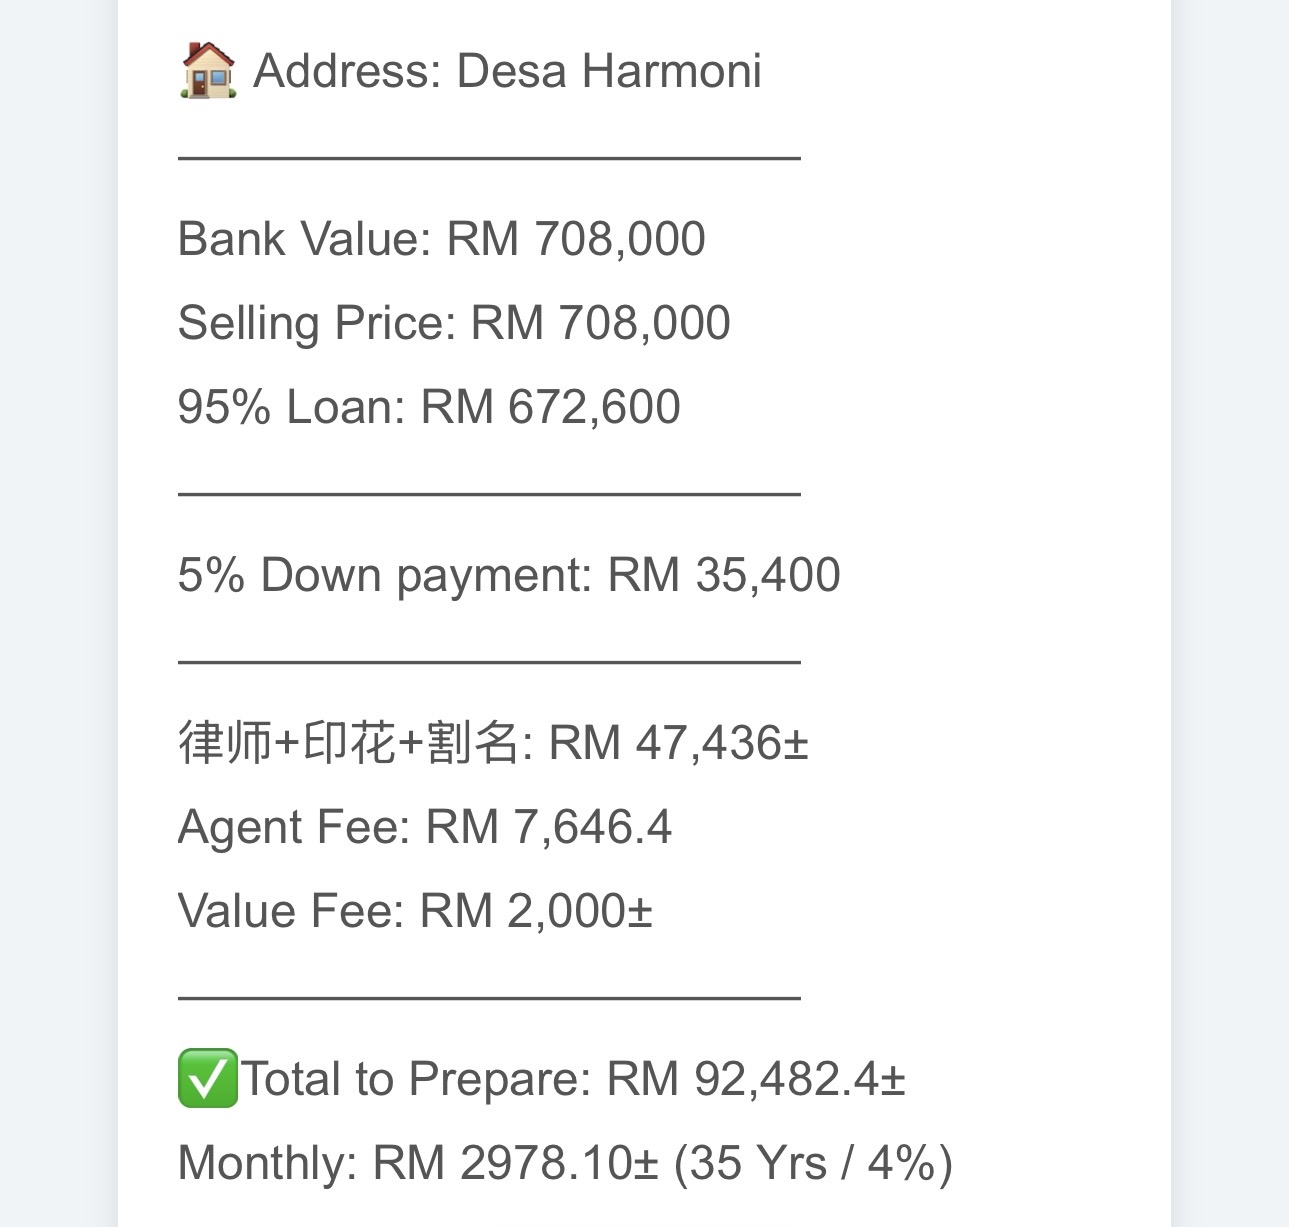1289x1227 pixels.
Task: Click the Selling Price RM 708,000 line
Action: coord(453,324)
